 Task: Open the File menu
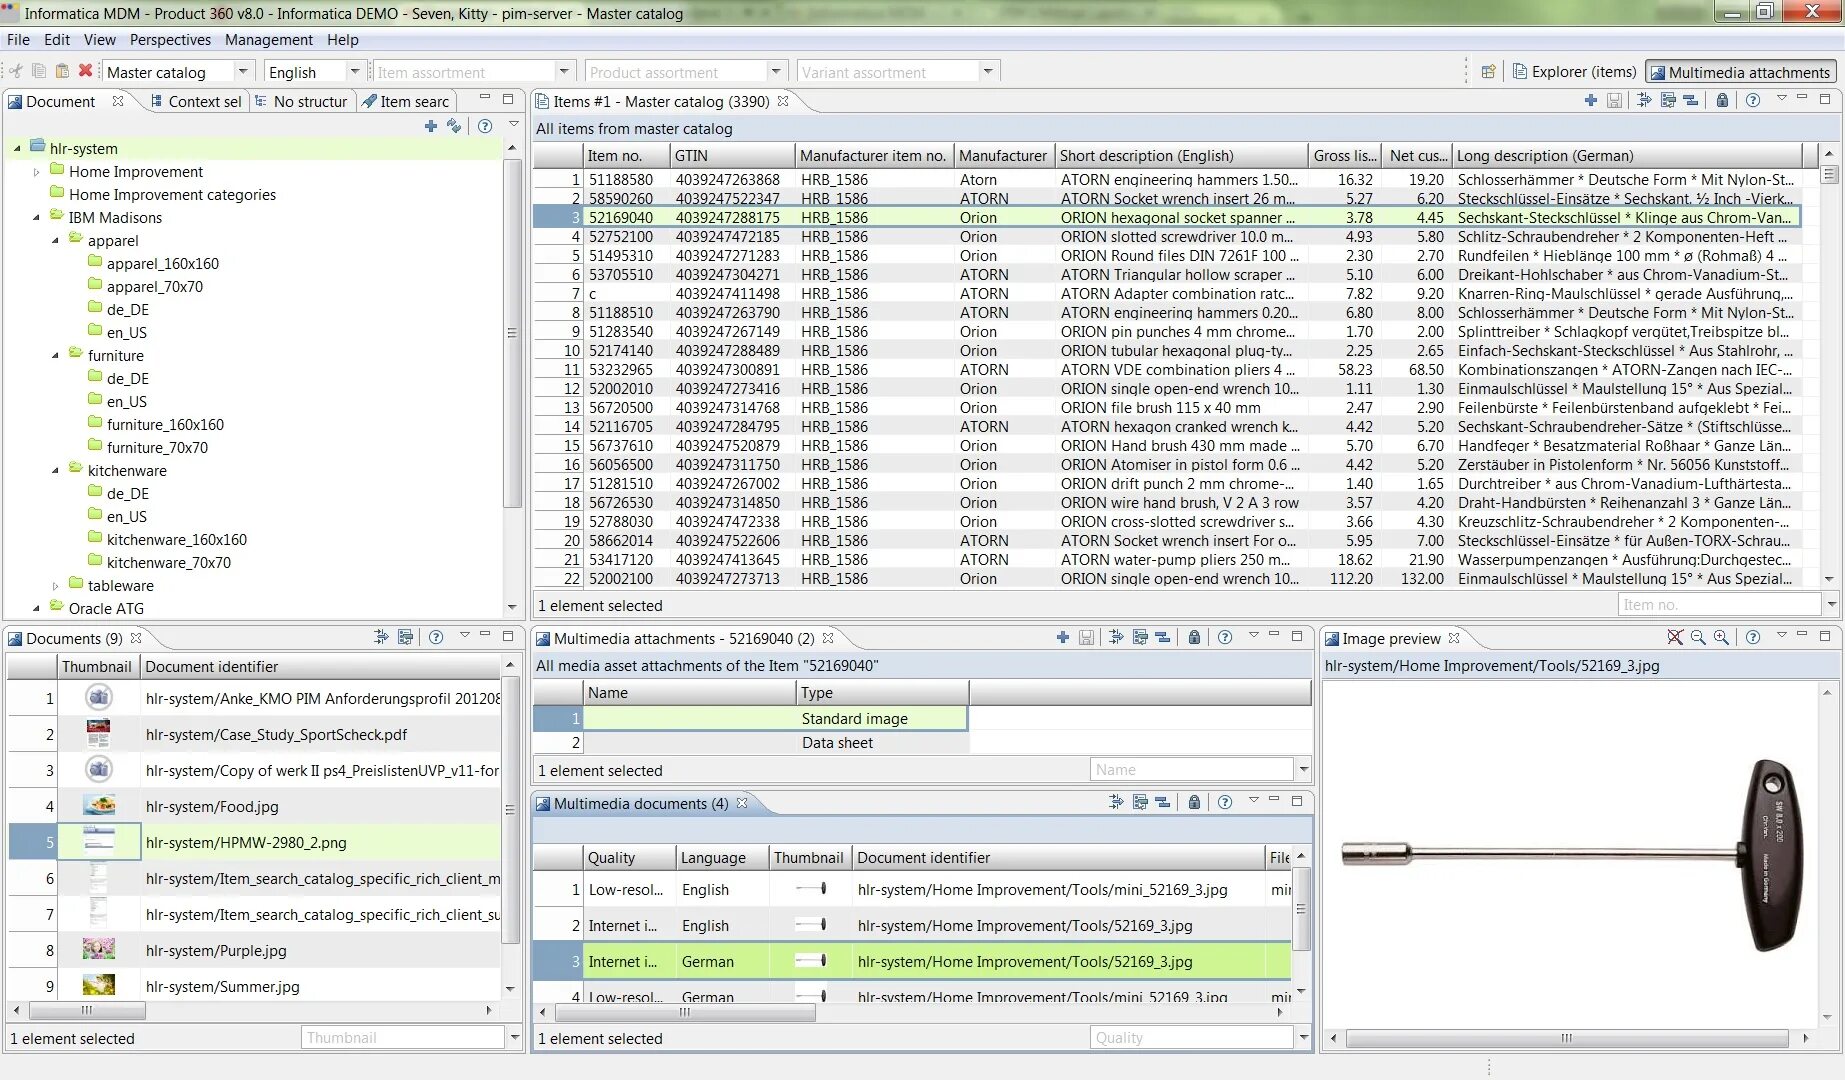pyautogui.click(x=18, y=39)
